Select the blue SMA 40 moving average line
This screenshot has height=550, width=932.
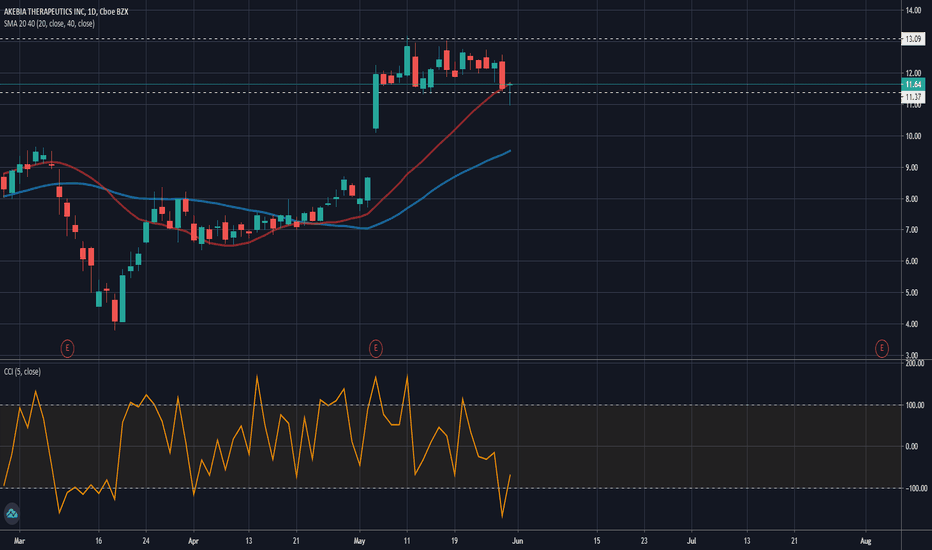coord(440,183)
